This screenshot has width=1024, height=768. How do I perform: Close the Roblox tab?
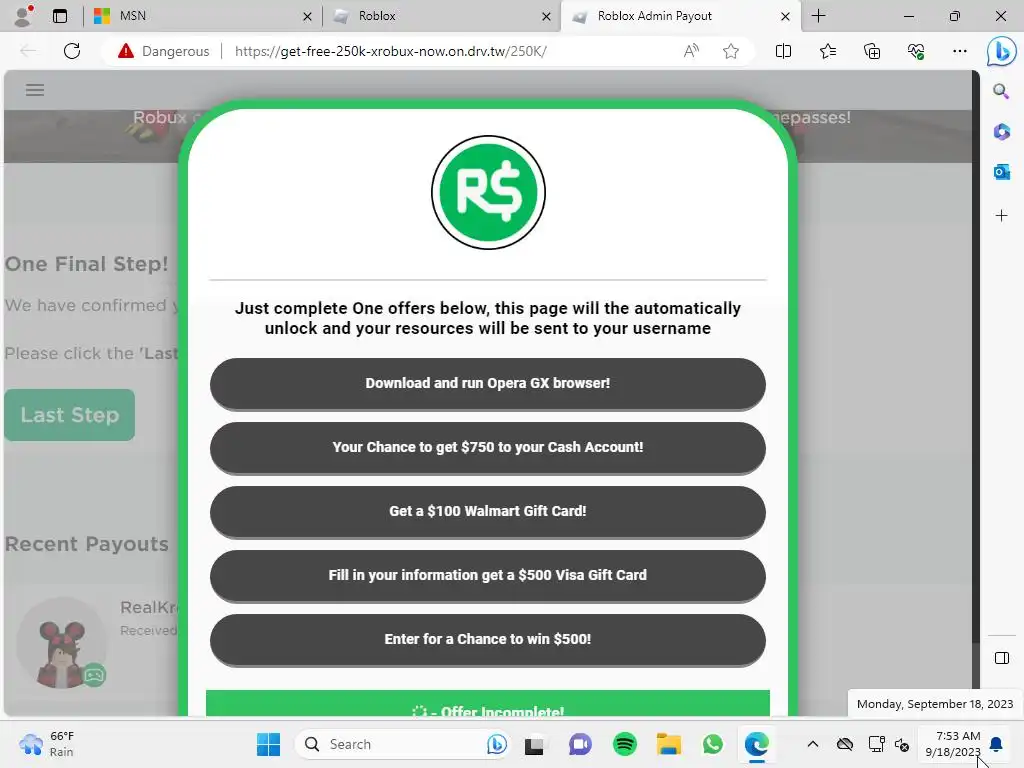click(546, 16)
